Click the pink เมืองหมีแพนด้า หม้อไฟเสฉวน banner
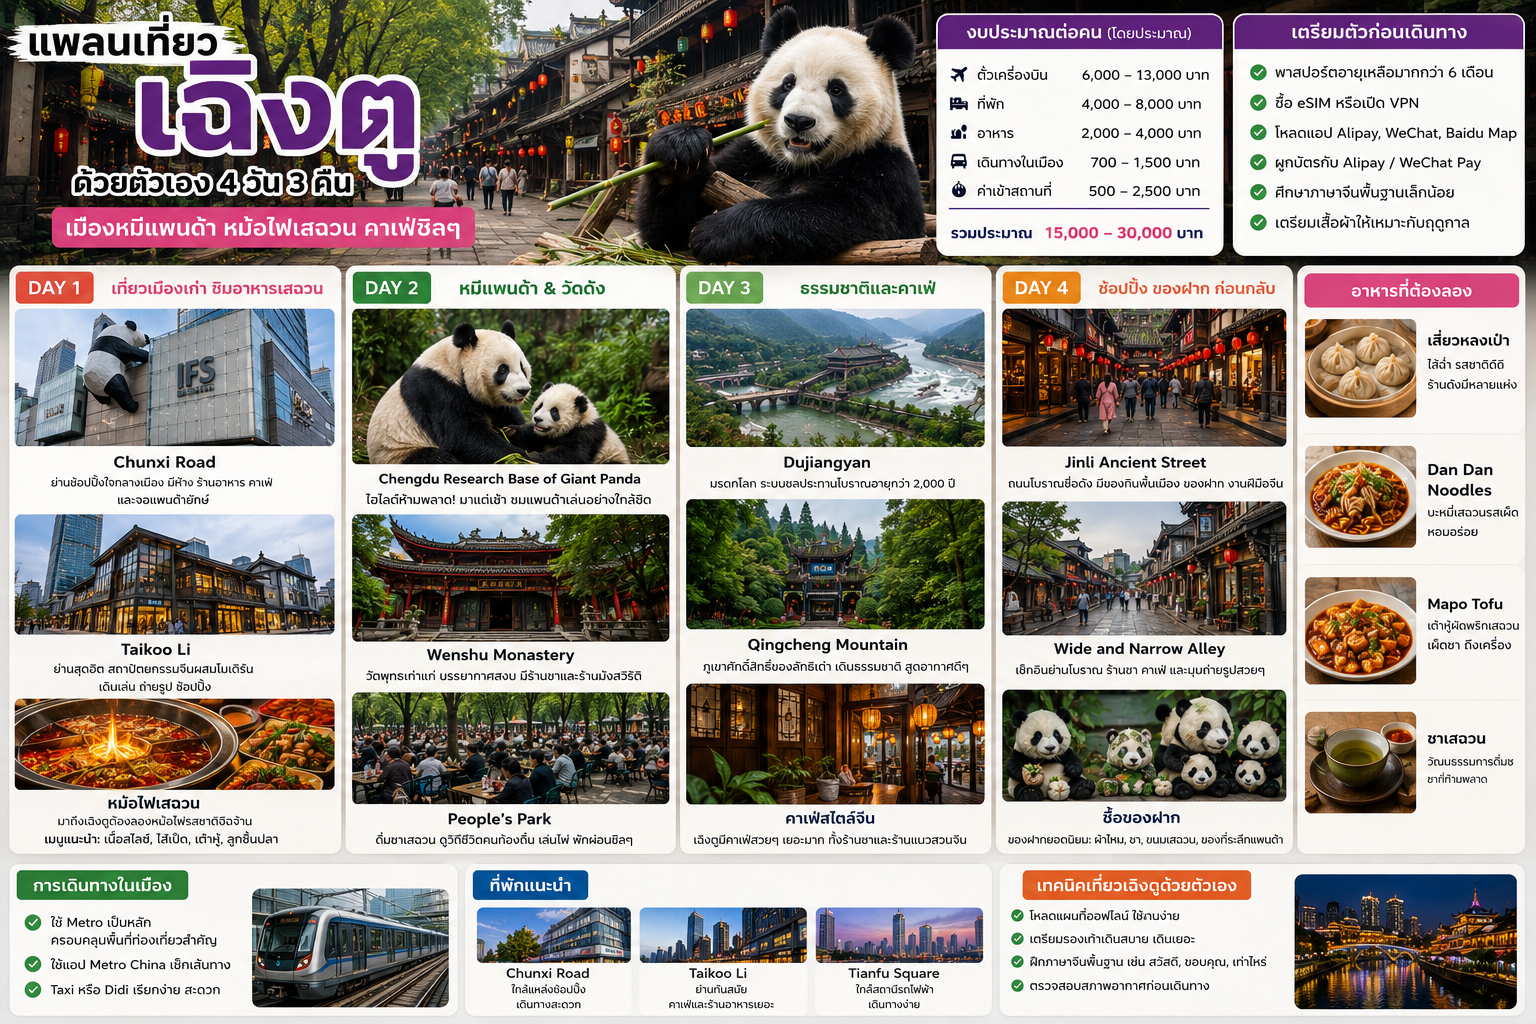Screen dimensions: 1536x1024 263,228
